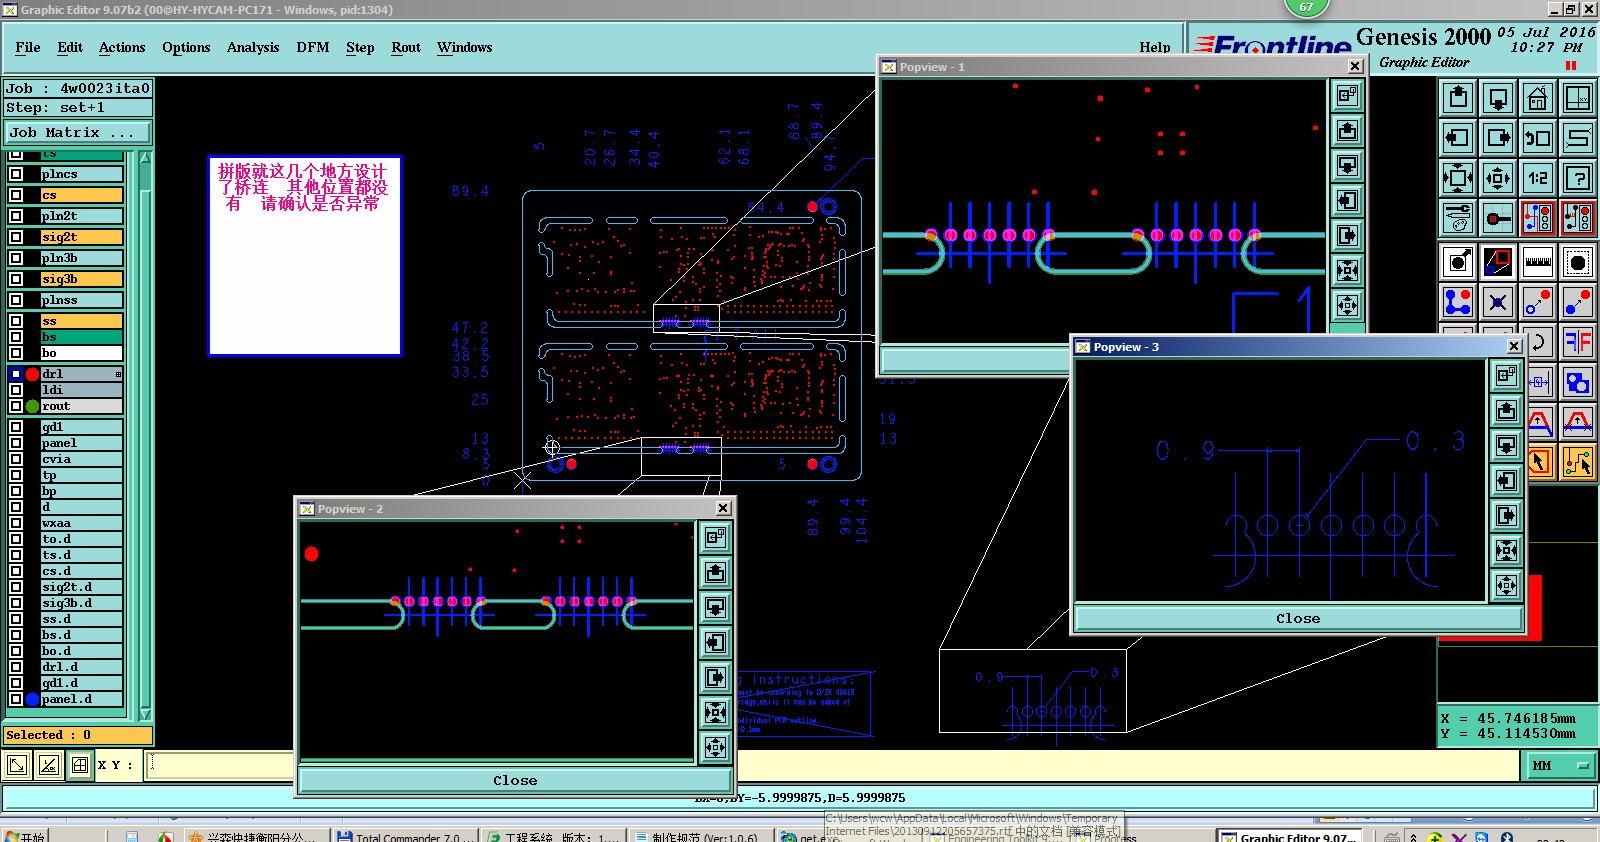
Task: Click the blue X delete point icon
Action: [x=1498, y=302]
